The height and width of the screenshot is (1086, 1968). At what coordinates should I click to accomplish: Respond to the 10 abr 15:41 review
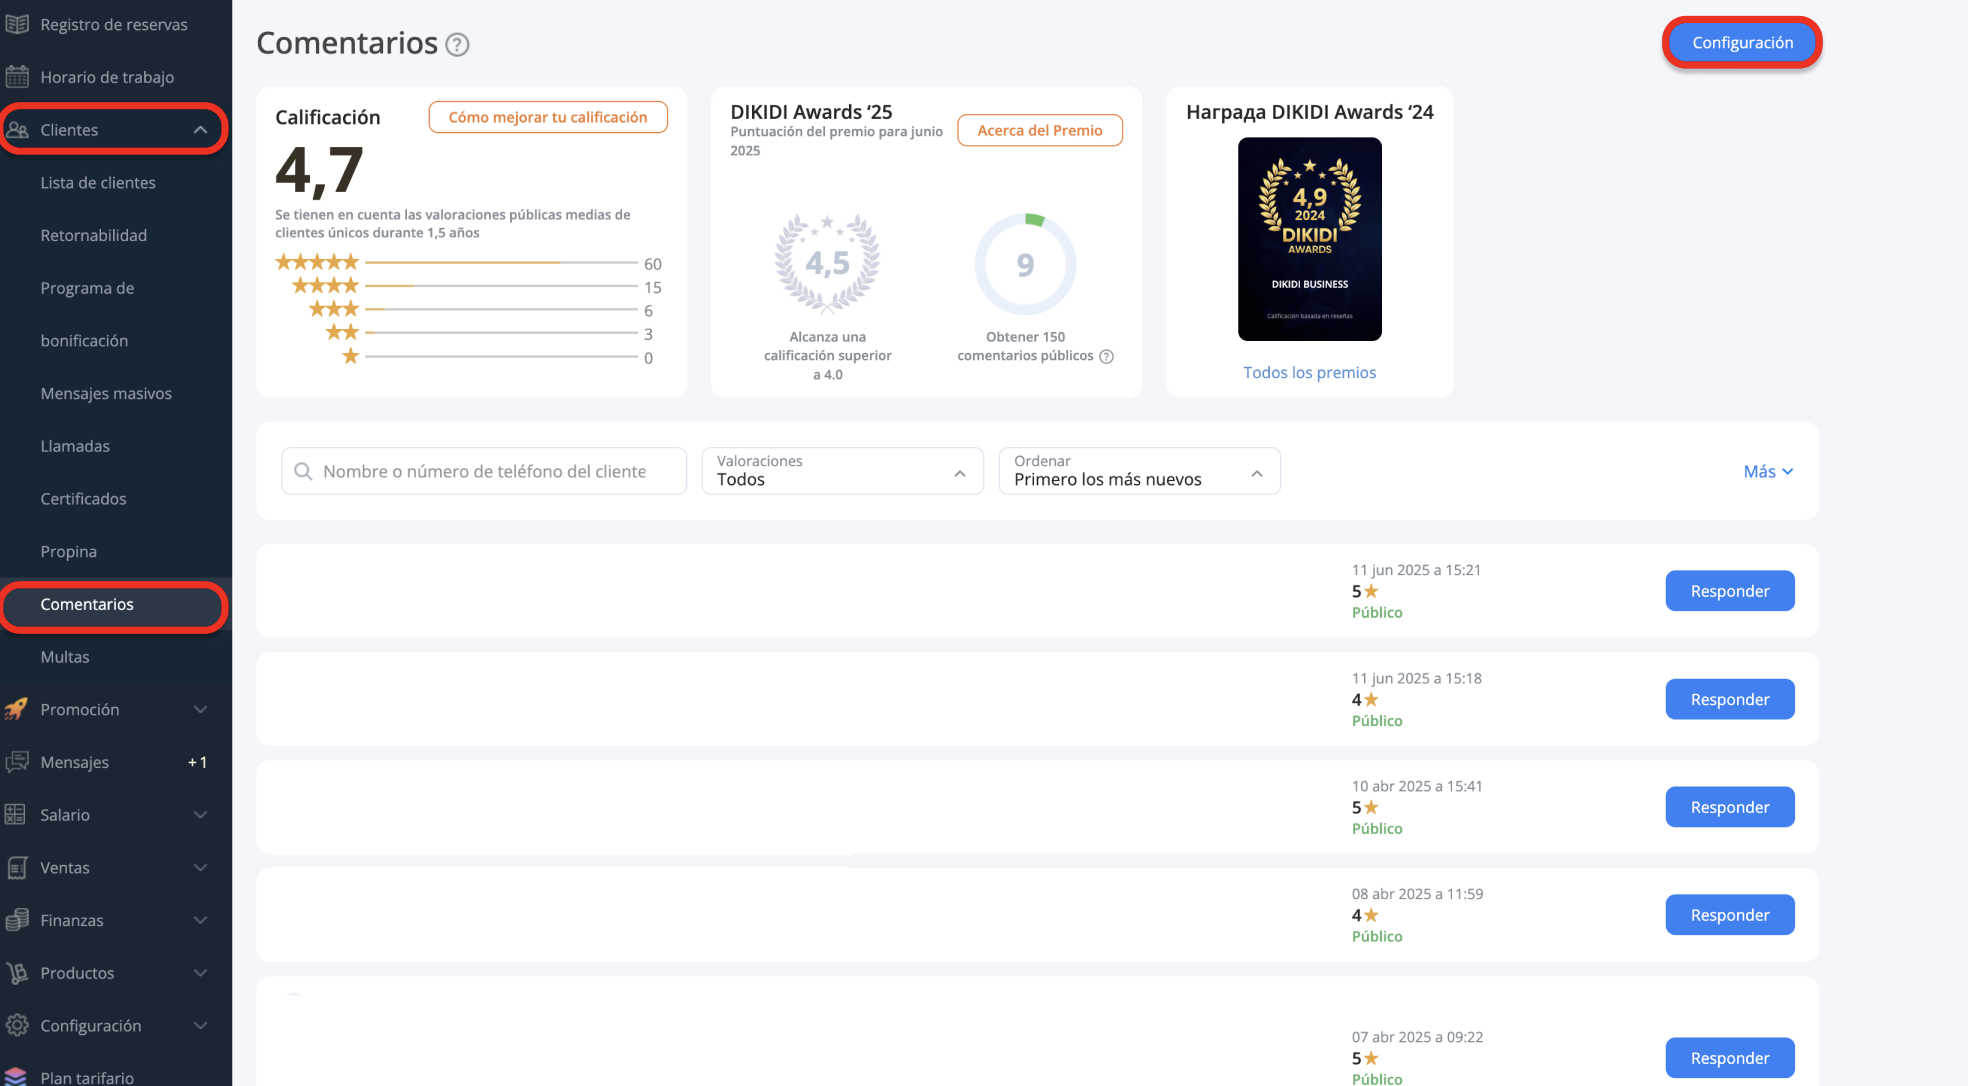[x=1730, y=807]
